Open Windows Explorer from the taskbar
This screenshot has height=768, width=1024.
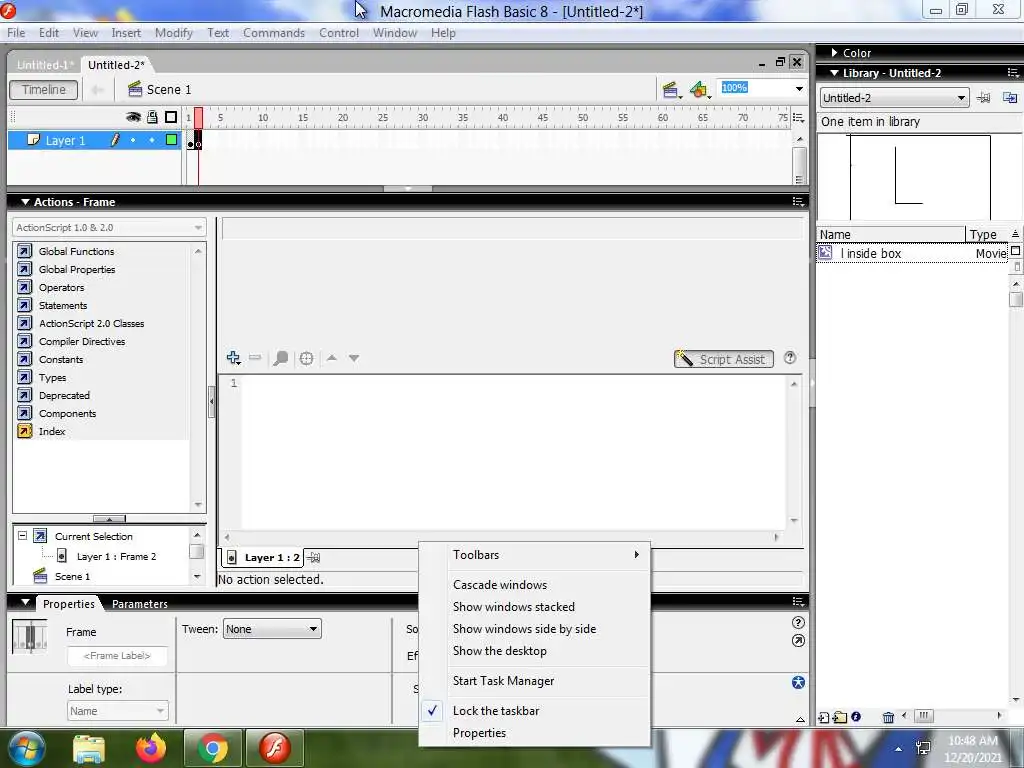click(89, 748)
